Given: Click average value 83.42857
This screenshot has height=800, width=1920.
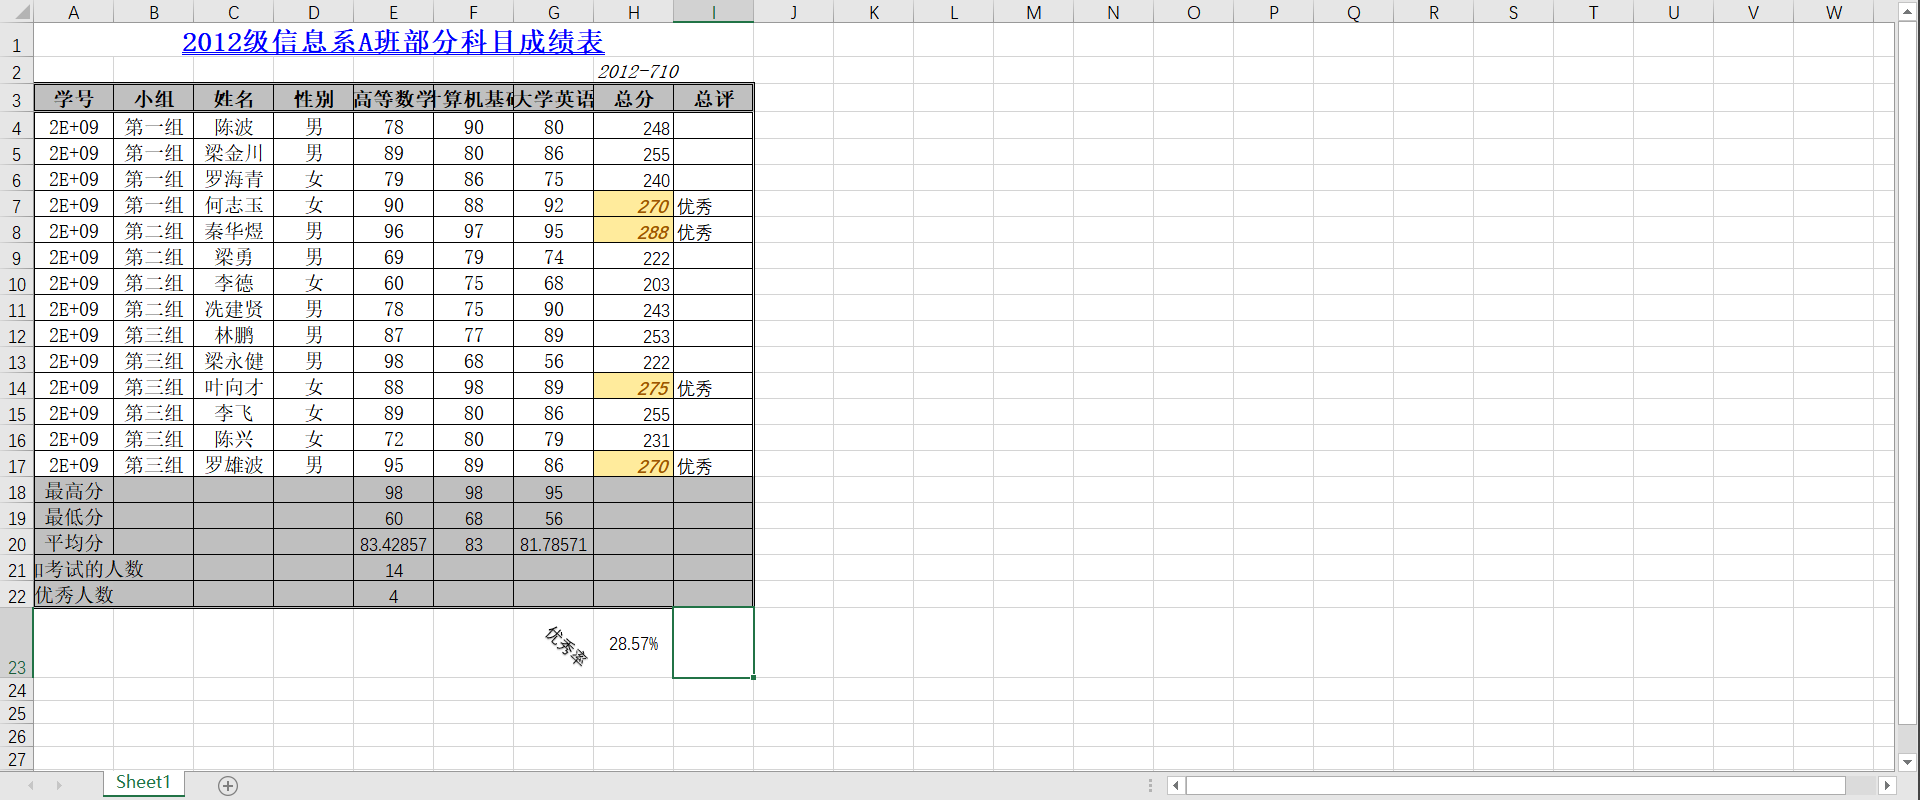Looking at the screenshot, I should click(393, 543).
